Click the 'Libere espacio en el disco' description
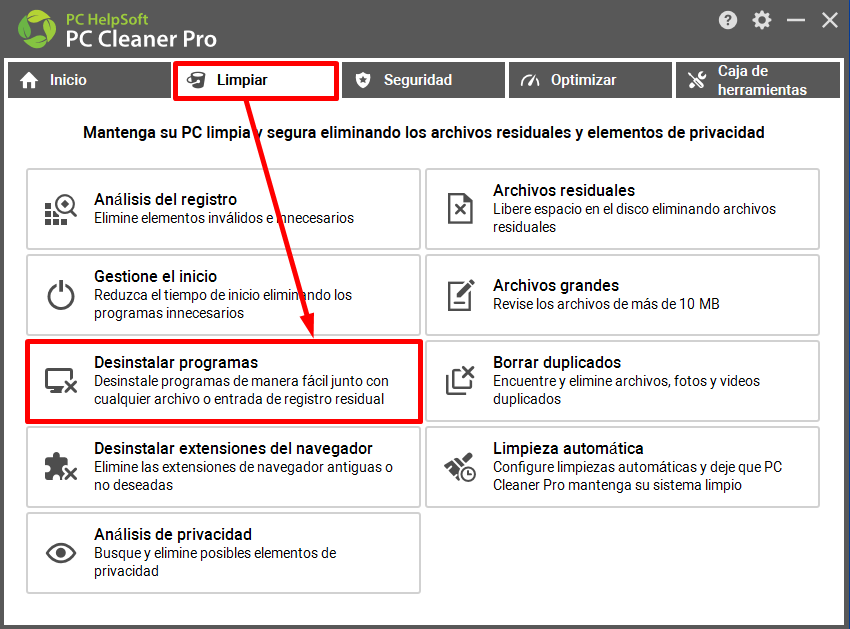This screenshot has height=629, width=850. tap(634, 218)
